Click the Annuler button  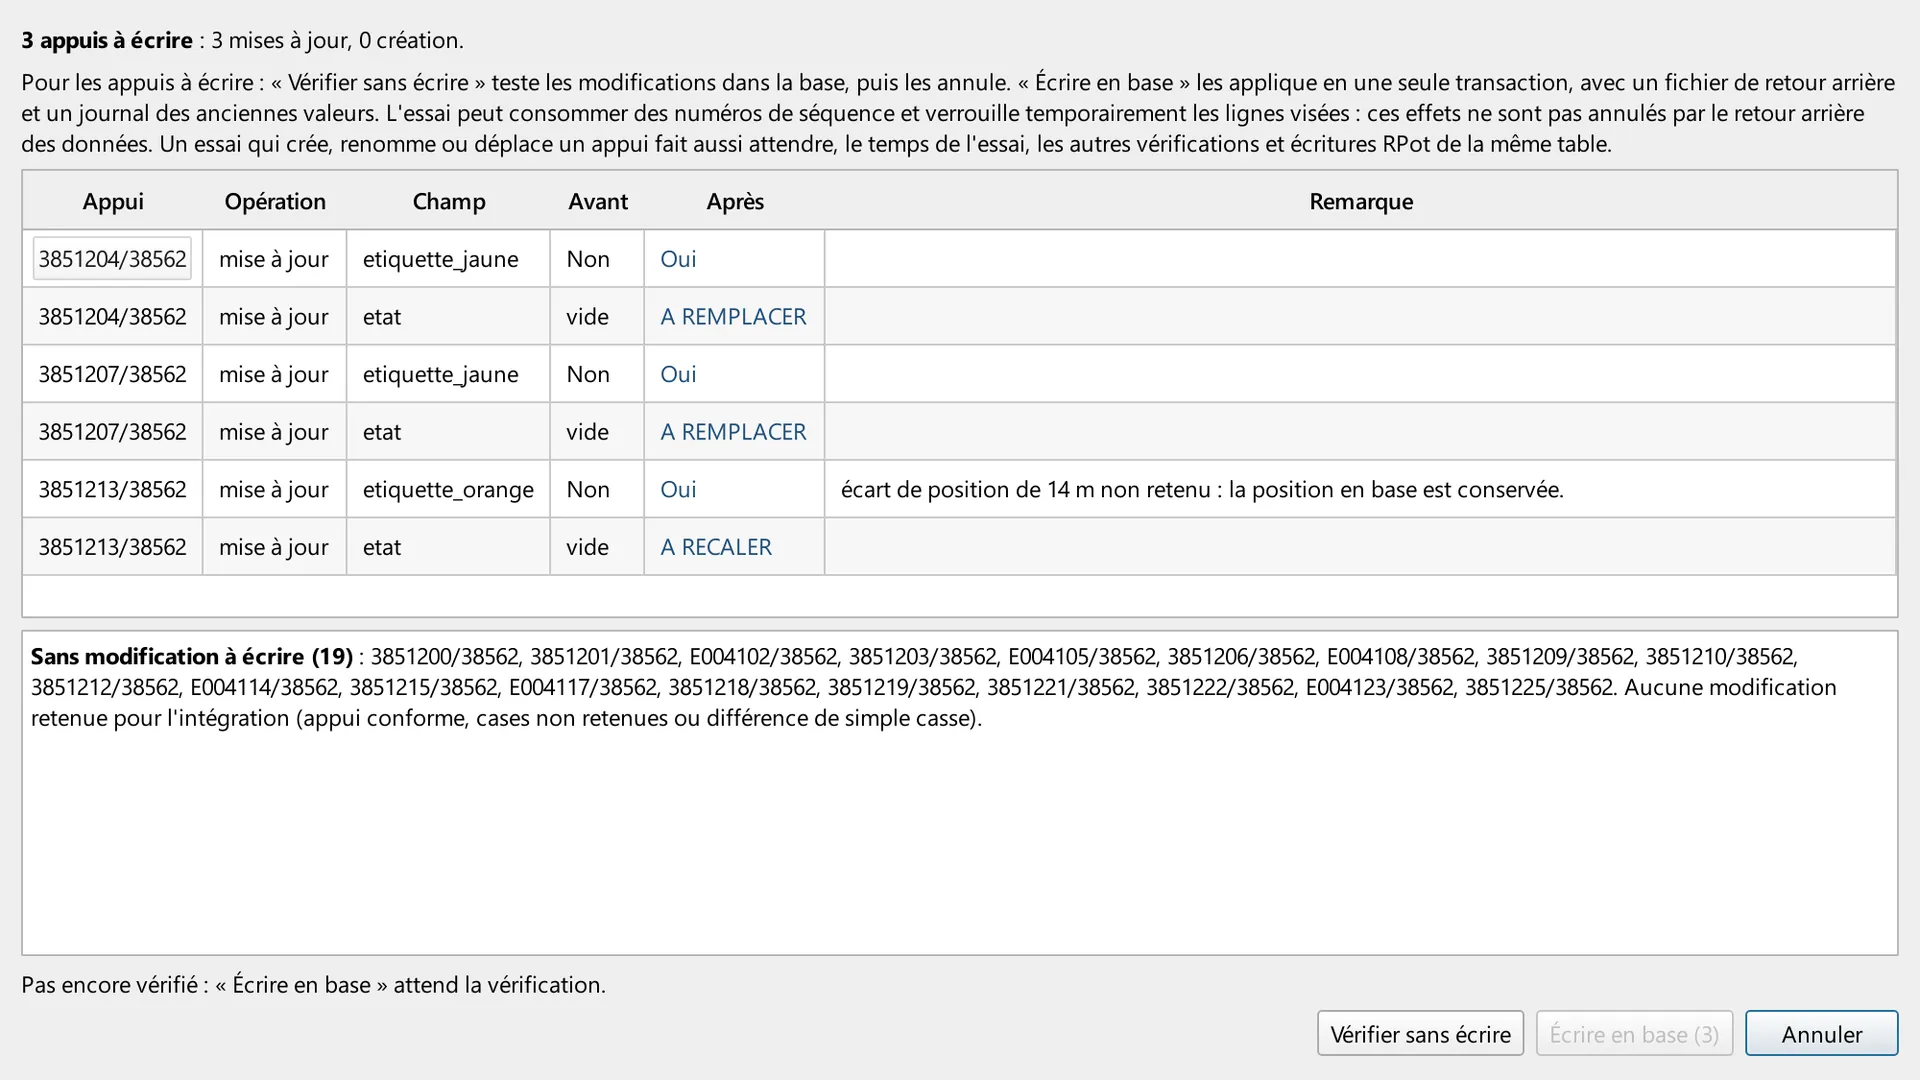click(1821, 1033)
